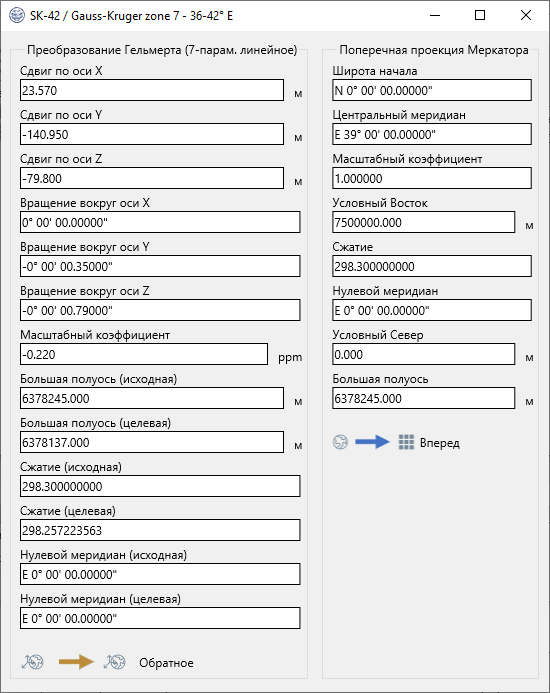Focus the Сдвиг по оси Y field
The width and height of the screenshot is (550, 693).
152,134
